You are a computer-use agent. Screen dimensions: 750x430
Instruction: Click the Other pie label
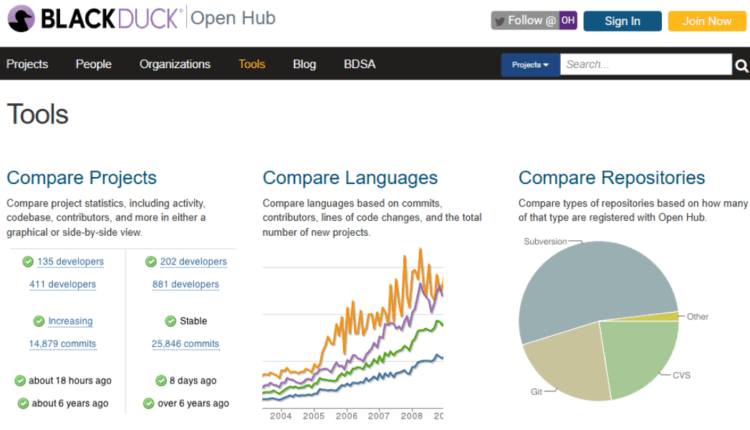(x=697, y=317)
